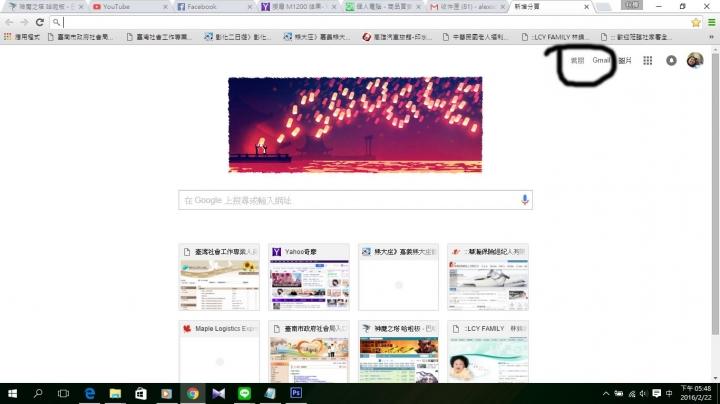Open Windows taskbar search

(x=38, y=393)
